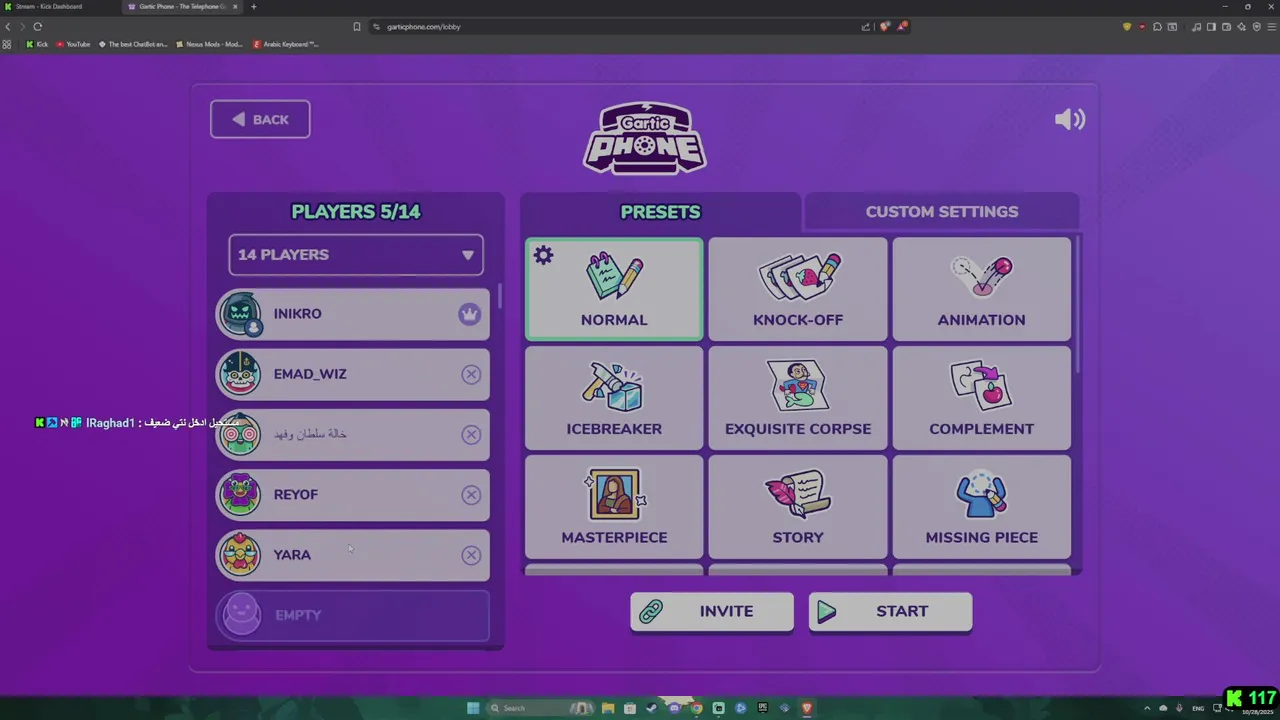Choose the Knock-Off game mode
1280x720 pixels.
point(798,289)
